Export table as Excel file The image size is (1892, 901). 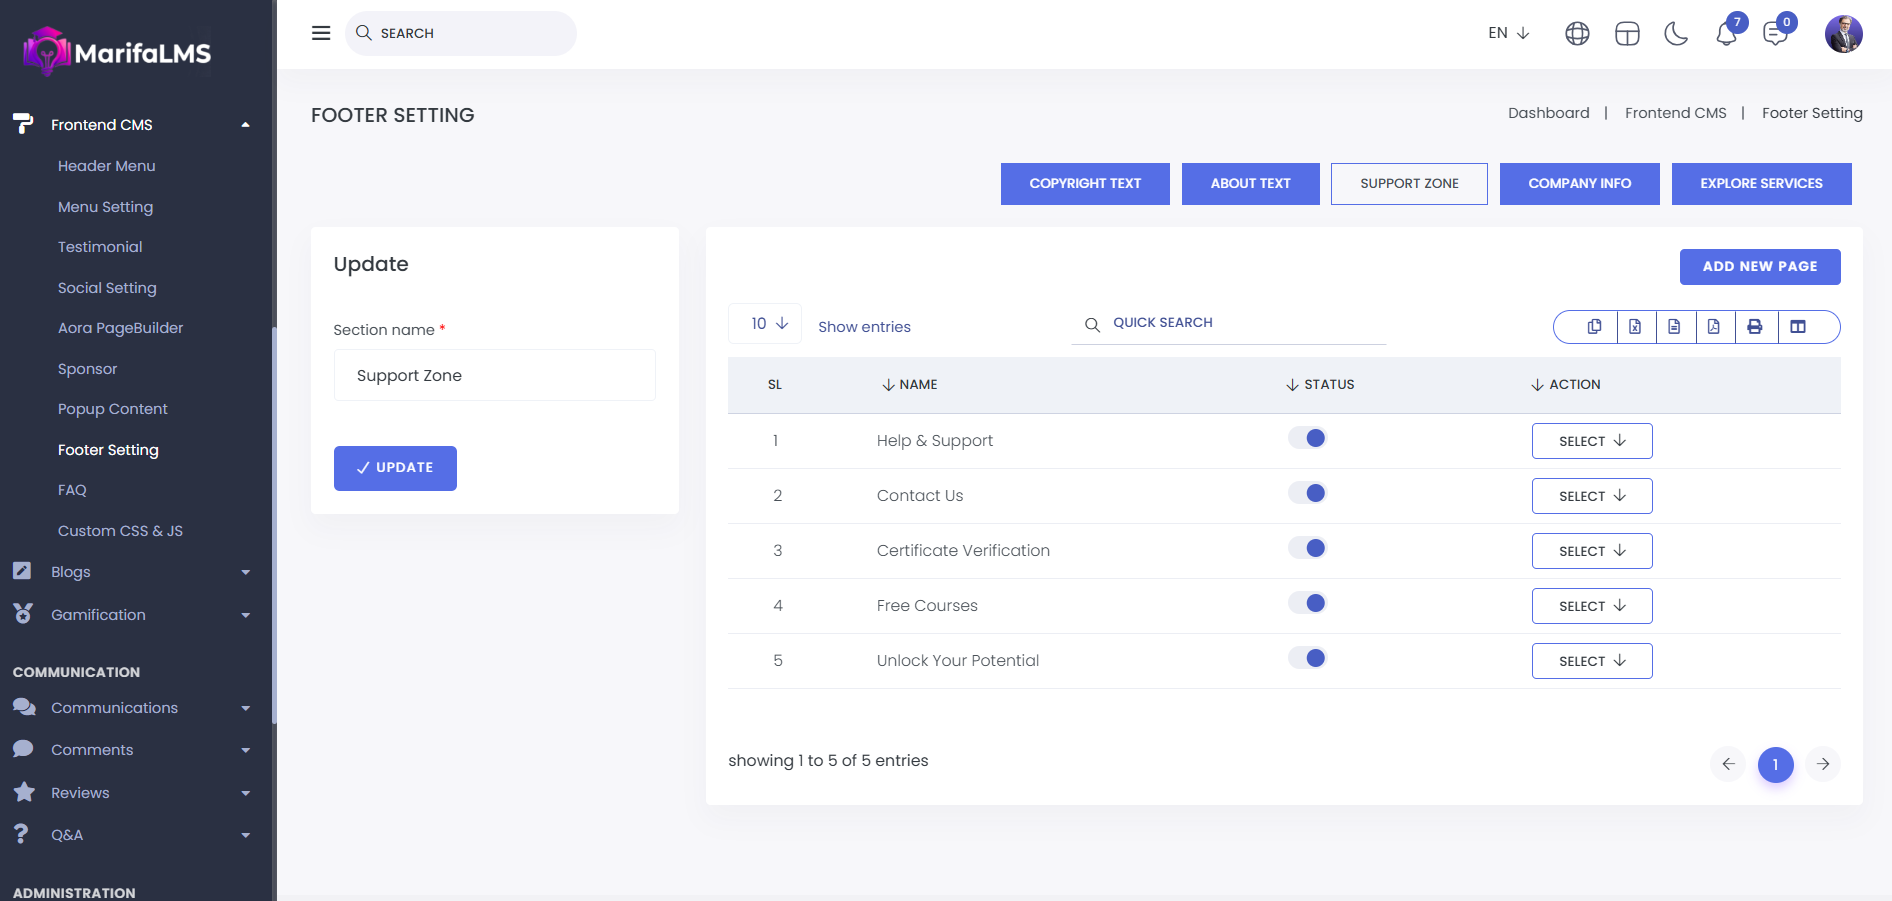(1635, 327)
